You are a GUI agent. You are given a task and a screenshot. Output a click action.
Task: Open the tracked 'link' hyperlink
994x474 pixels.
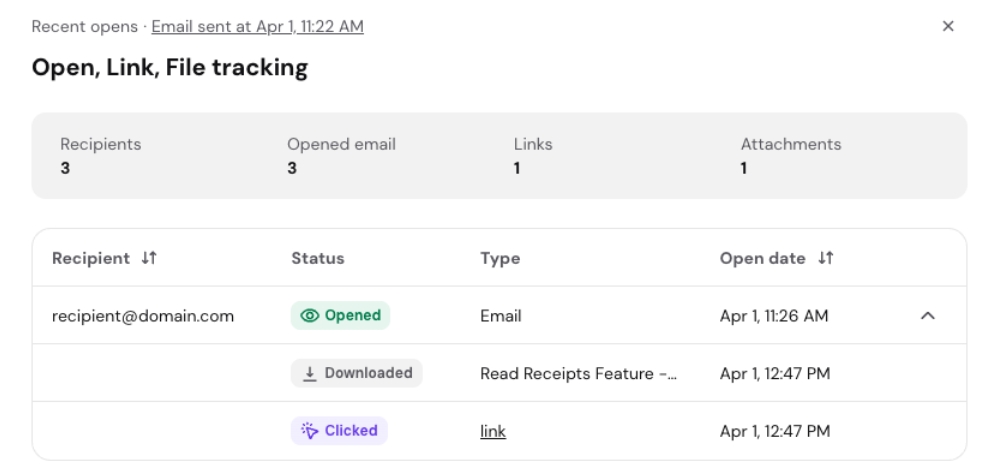(x=493, y=432)
